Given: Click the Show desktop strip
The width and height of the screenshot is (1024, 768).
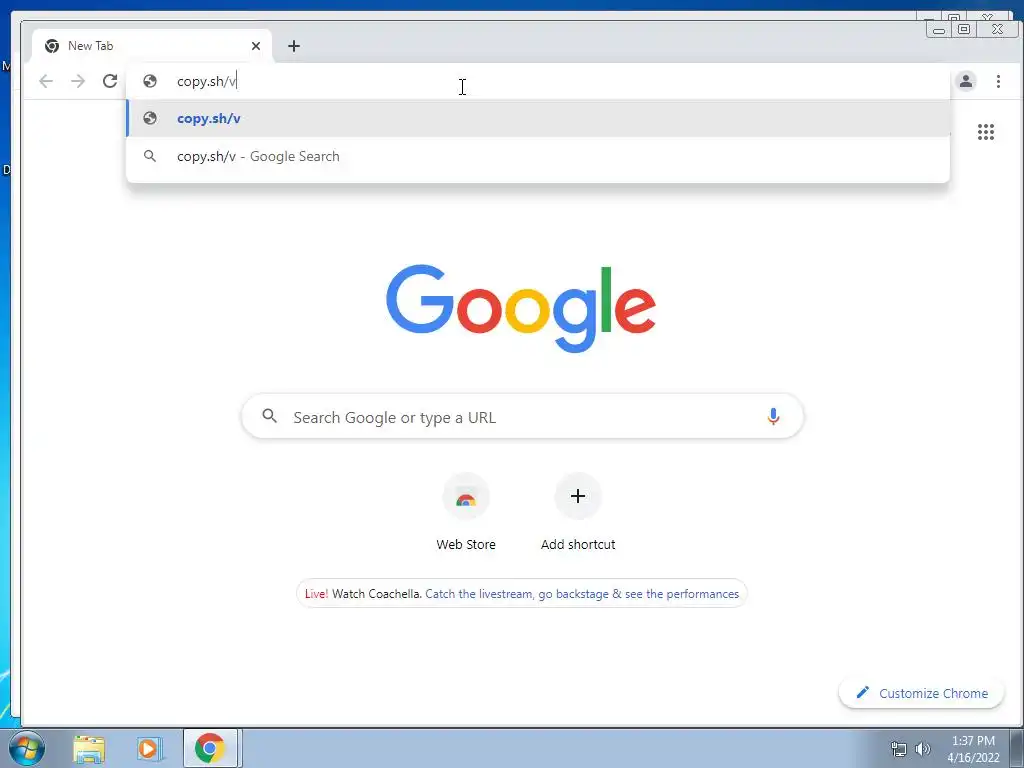Looking at the screenshot, I should pyautogui.click(x=1017, y=748).
